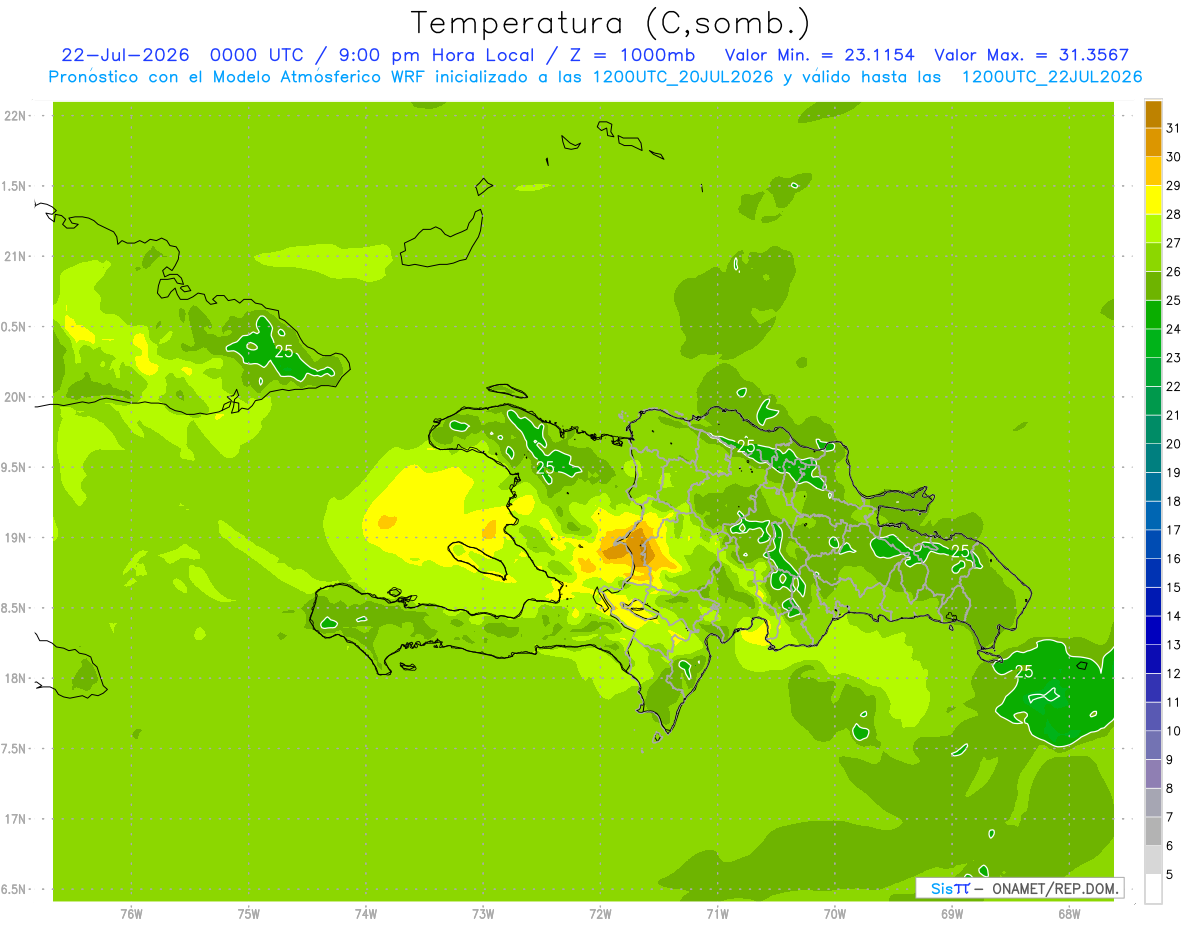Click the '25' contour label southeast near 68W
Image resolution: width=1200 pixels, height=927 pixels.
point(1024,671)
